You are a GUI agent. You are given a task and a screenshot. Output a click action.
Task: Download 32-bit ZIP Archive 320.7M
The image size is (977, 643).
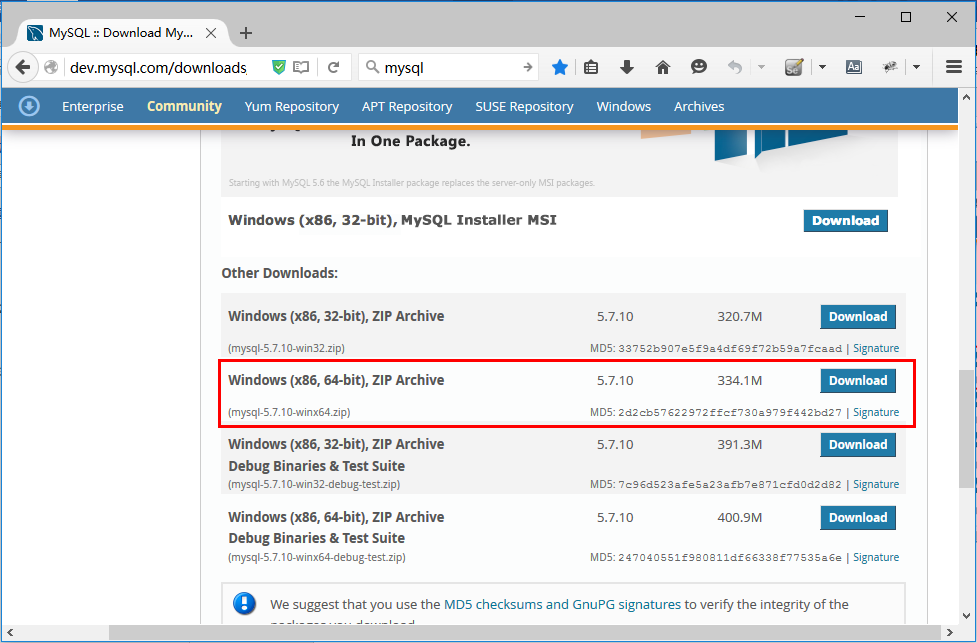pos(858,317)
